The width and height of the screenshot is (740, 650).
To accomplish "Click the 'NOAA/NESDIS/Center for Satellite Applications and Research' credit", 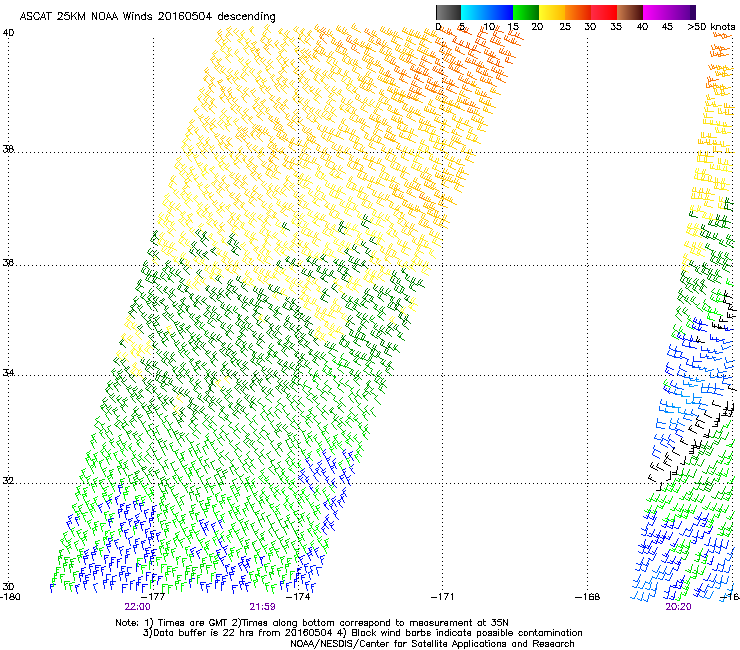I will 432,644.
